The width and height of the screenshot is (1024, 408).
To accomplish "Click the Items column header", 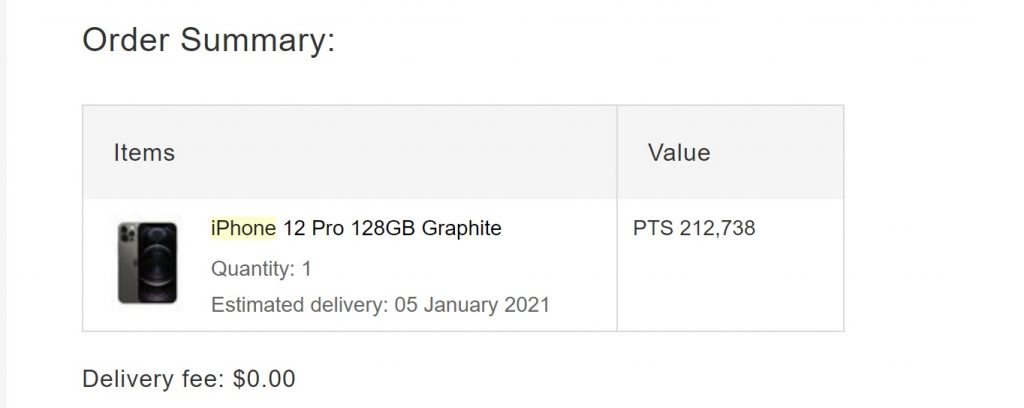I will tap(144, 153).
